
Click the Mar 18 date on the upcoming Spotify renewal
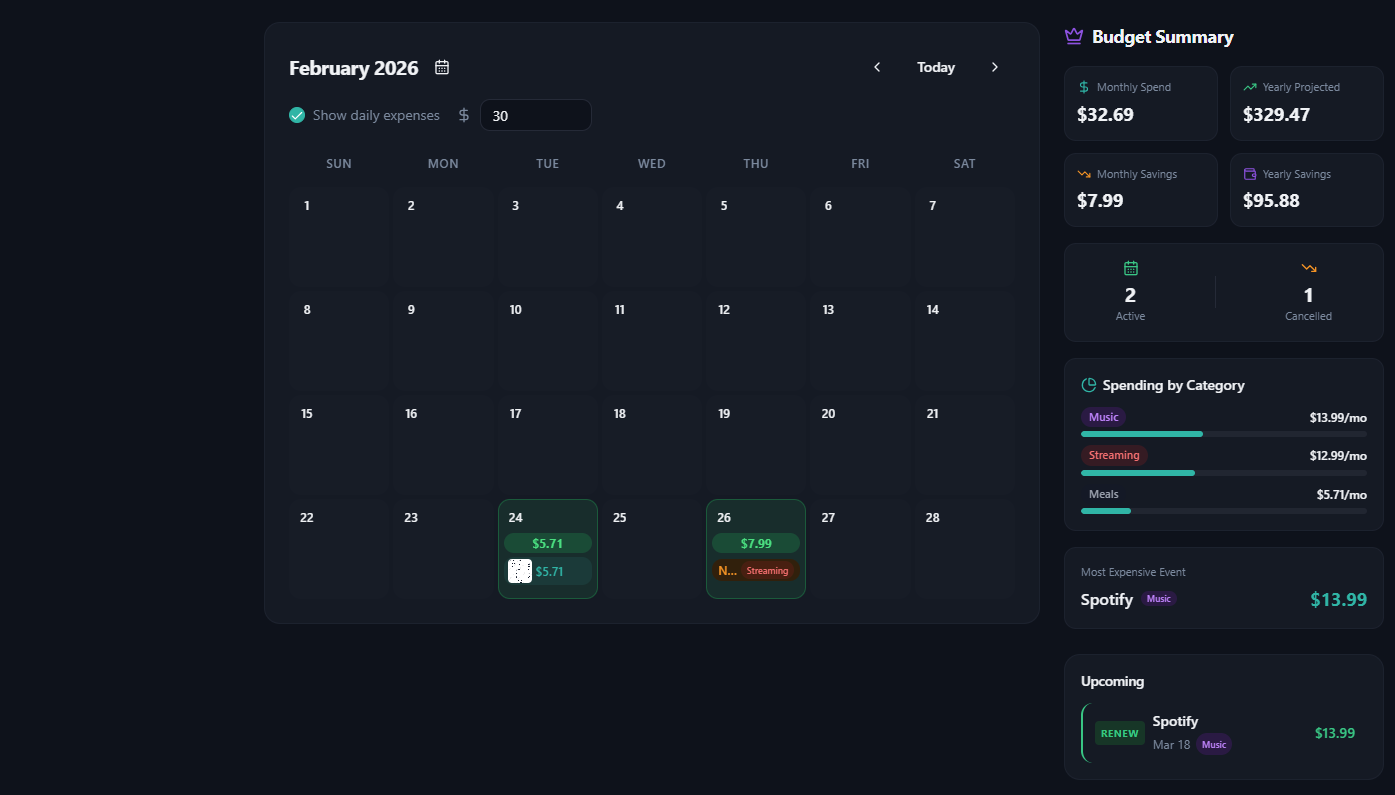coord(1171,745)
